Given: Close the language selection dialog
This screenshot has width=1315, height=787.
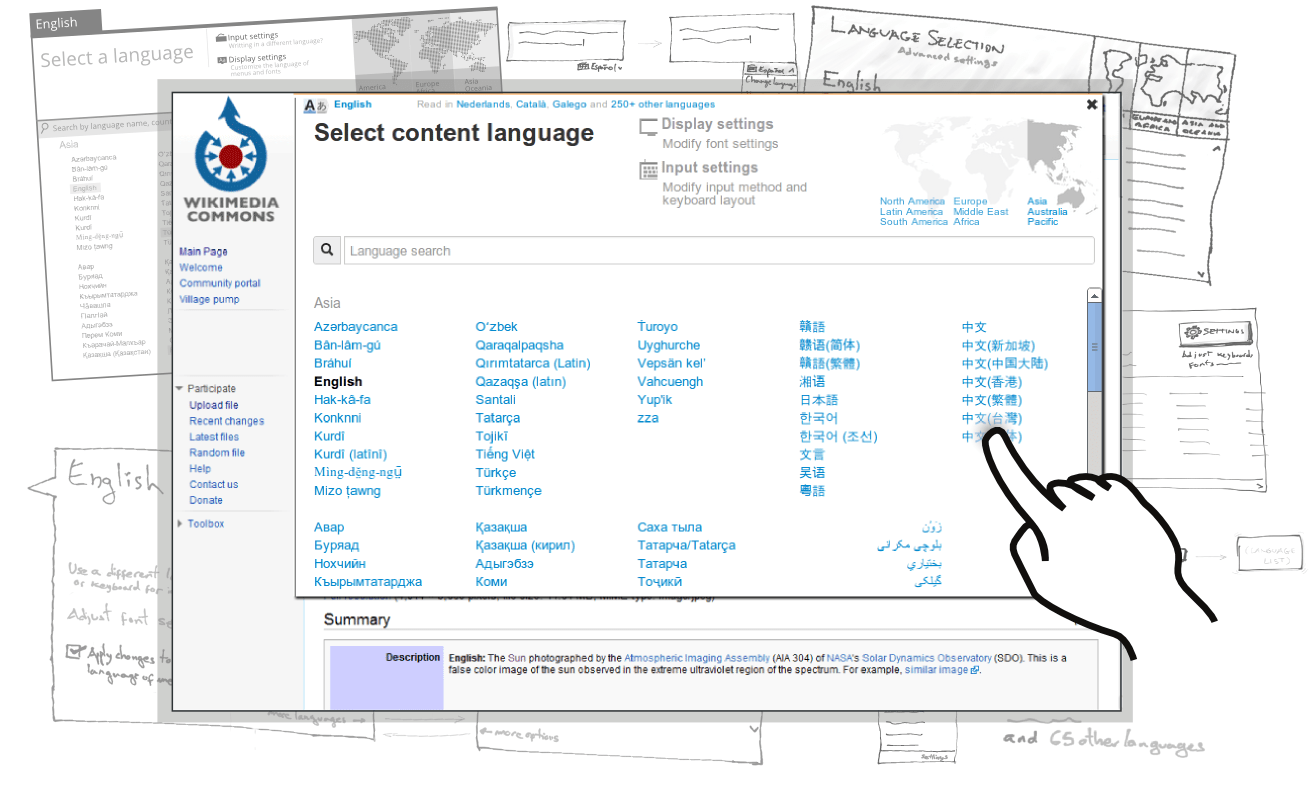Looking at the screenshot, I should (x=1092, y=104).
